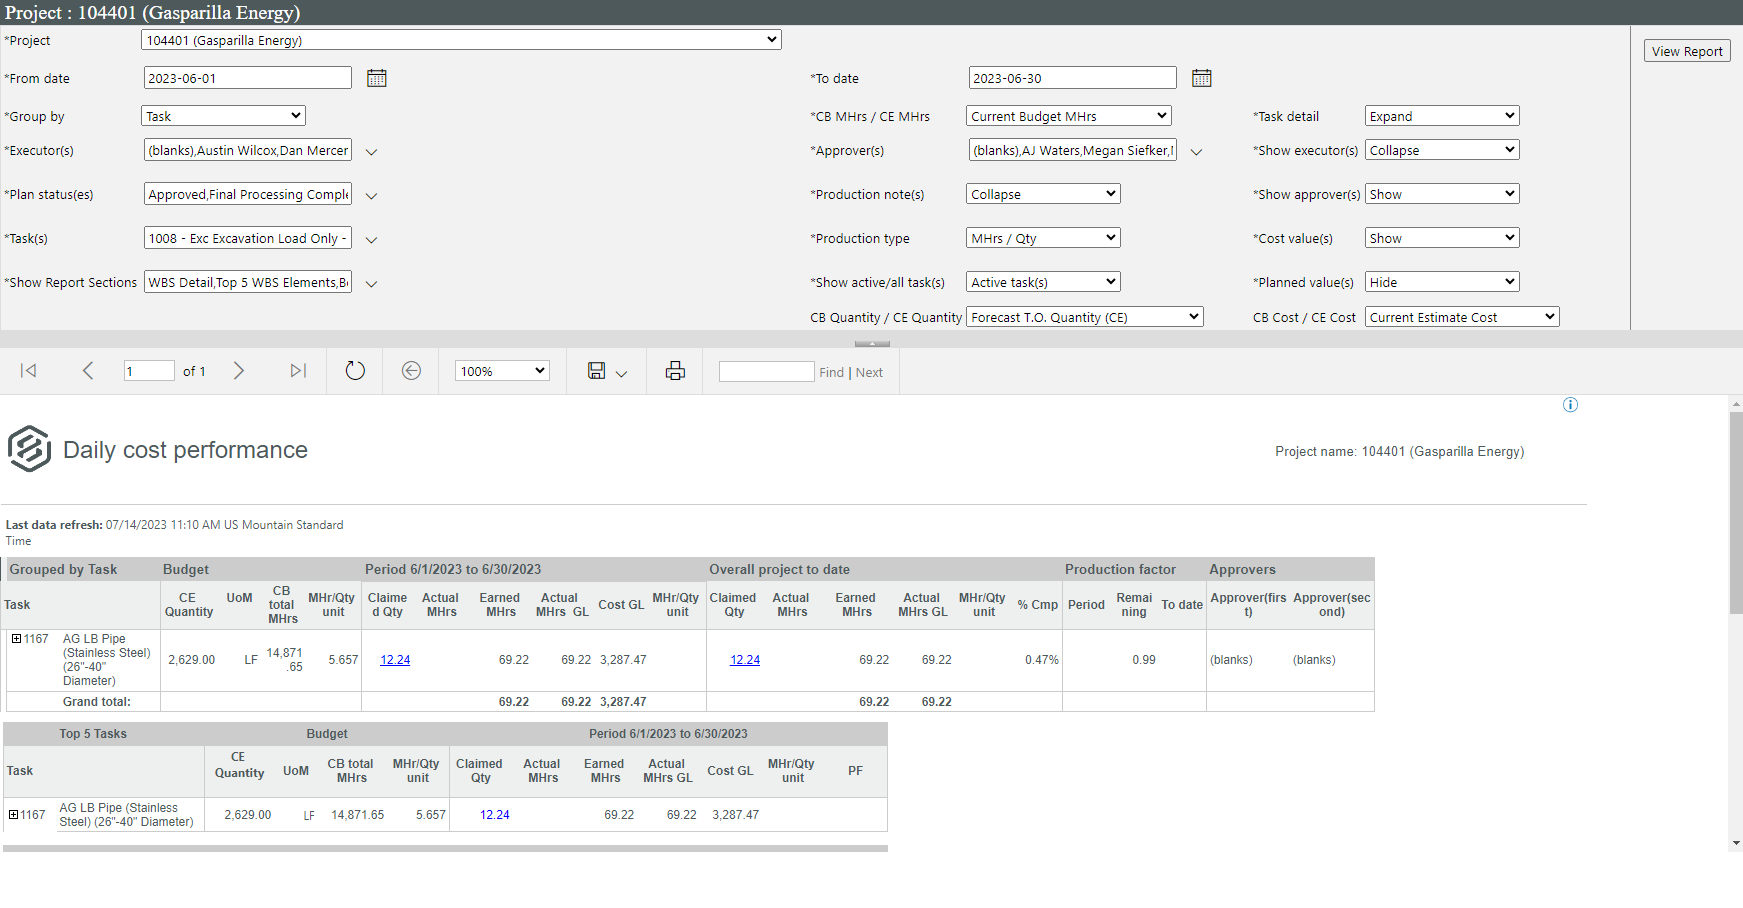Click the View Report button
Image resolution: width=1743 pixels, height=908 pixels.
click(1686, 51)
